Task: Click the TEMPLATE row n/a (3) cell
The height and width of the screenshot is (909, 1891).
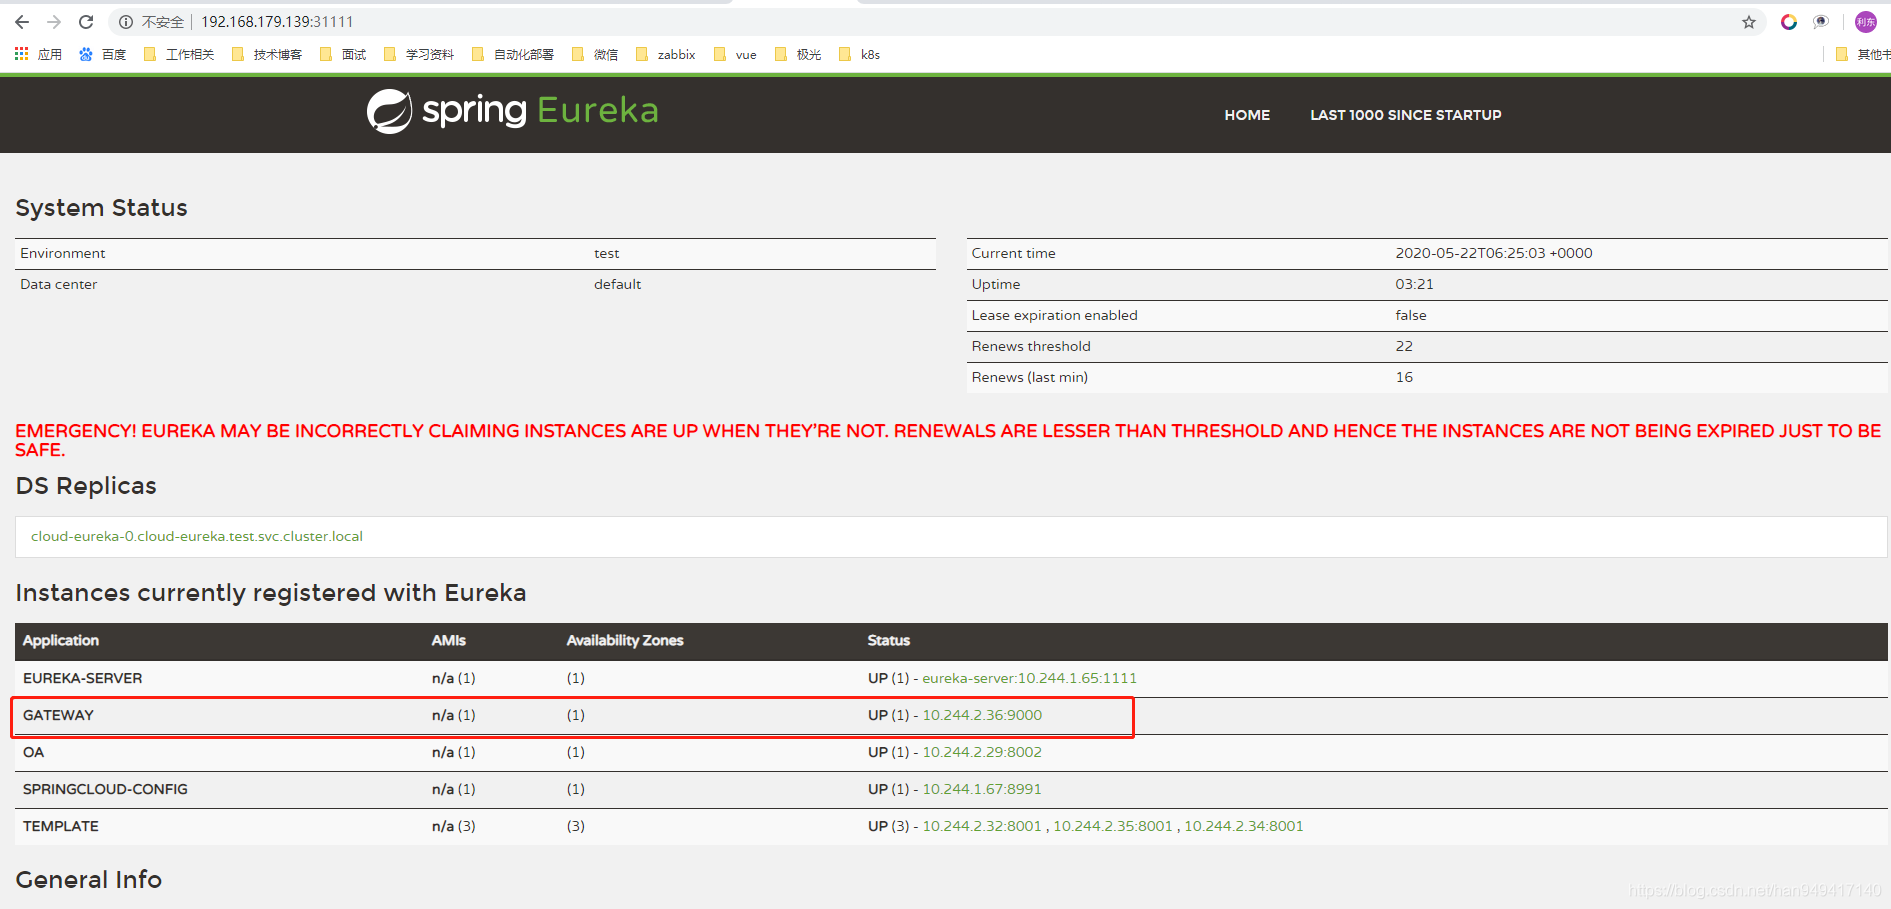Action: coord(453,826)
